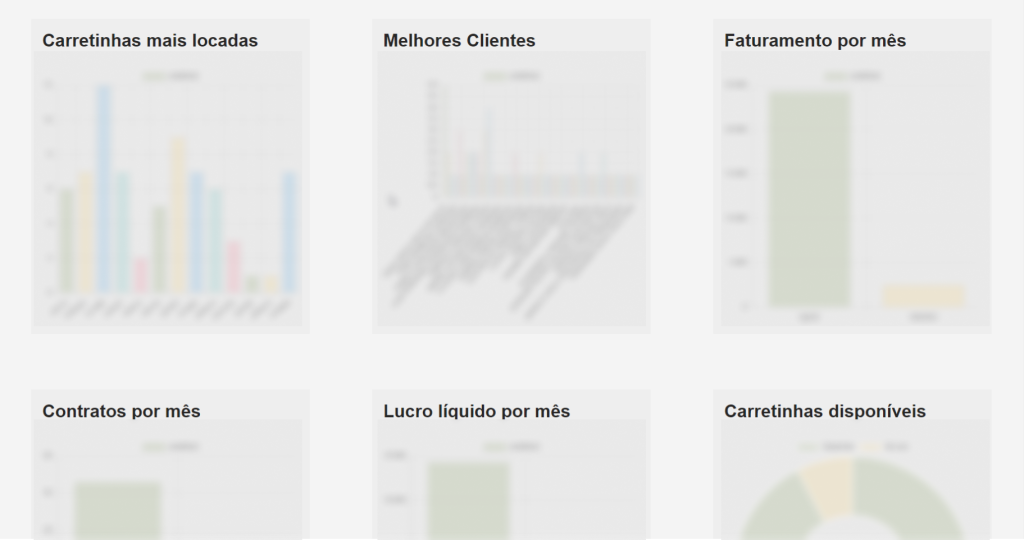The width and height of the screenshot is (1024, 540).
Task: Click the 'Lucro líquido por mês' title
Action: pyautogui.click(x=477, y=411)
